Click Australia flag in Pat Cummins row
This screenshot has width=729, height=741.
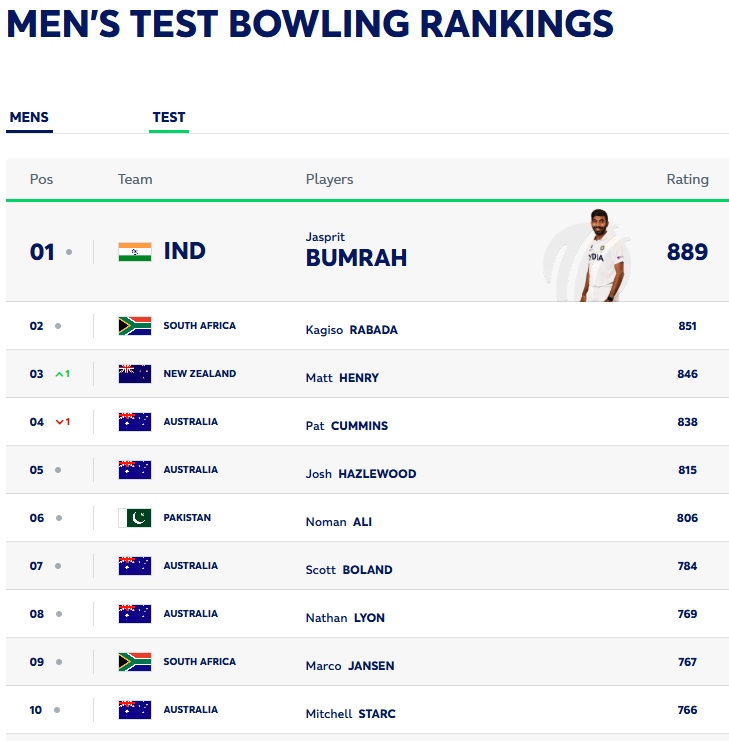pos(134,422)
